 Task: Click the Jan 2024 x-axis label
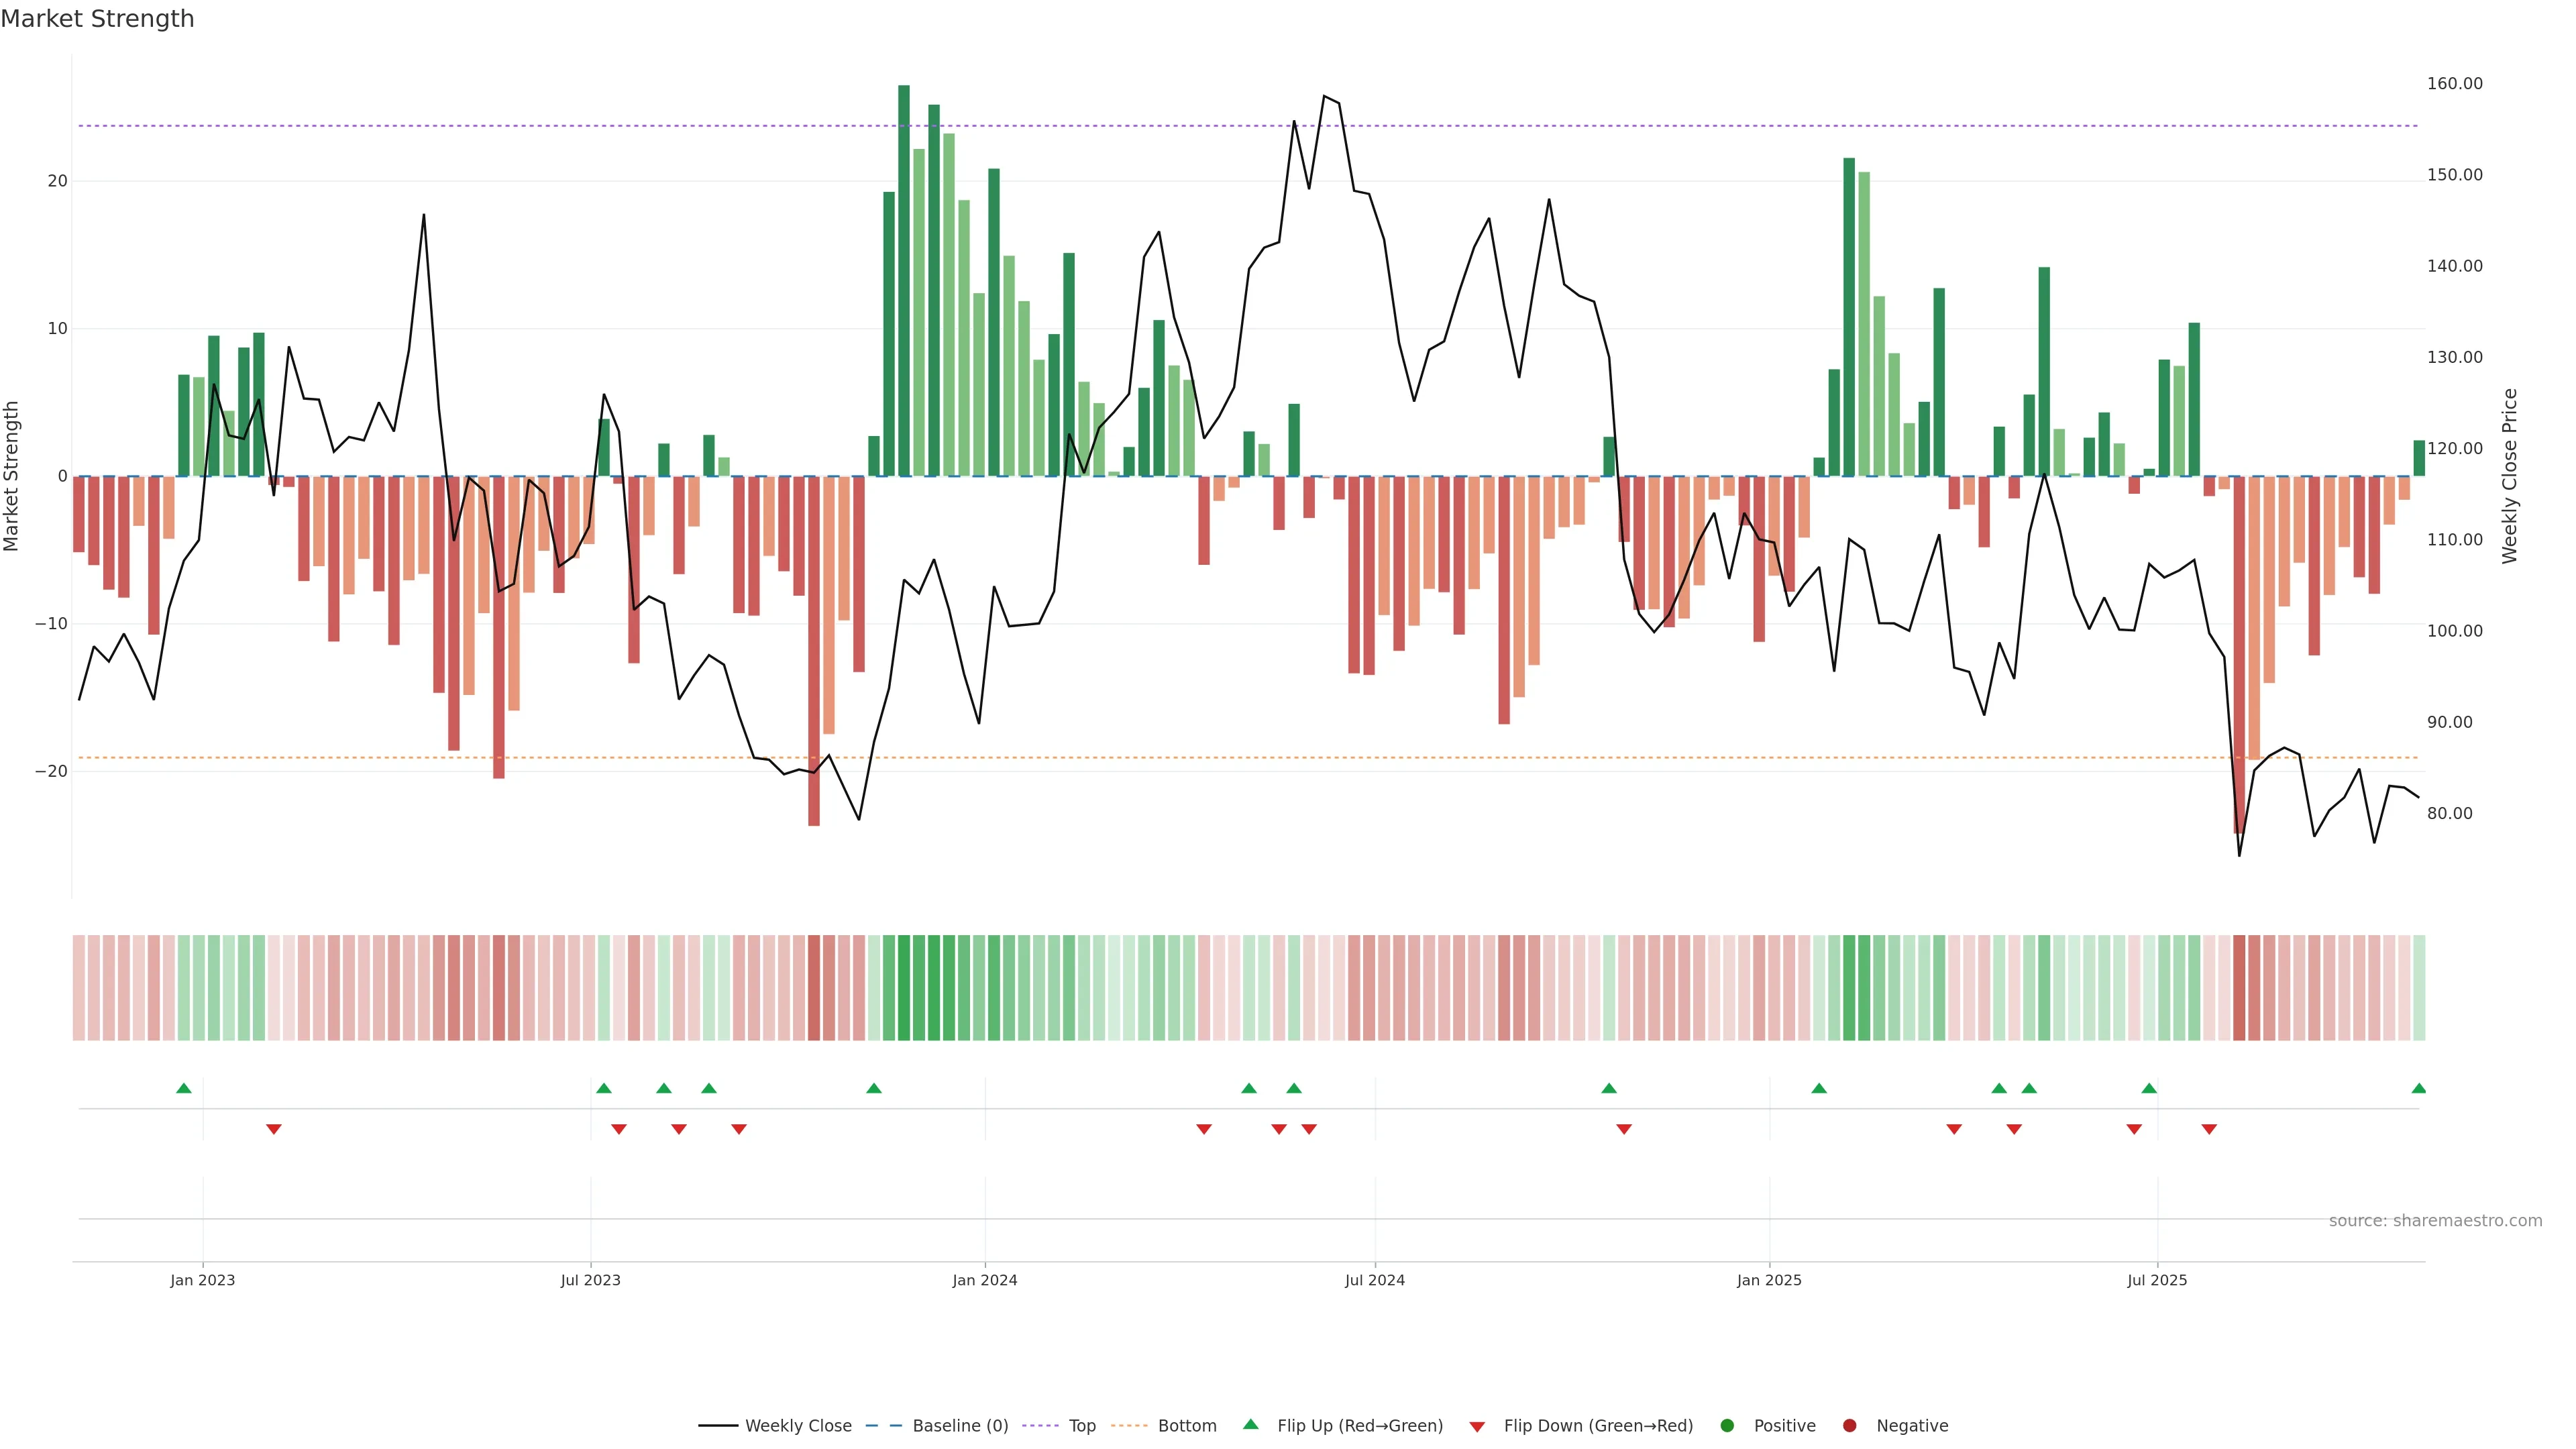985,1280
